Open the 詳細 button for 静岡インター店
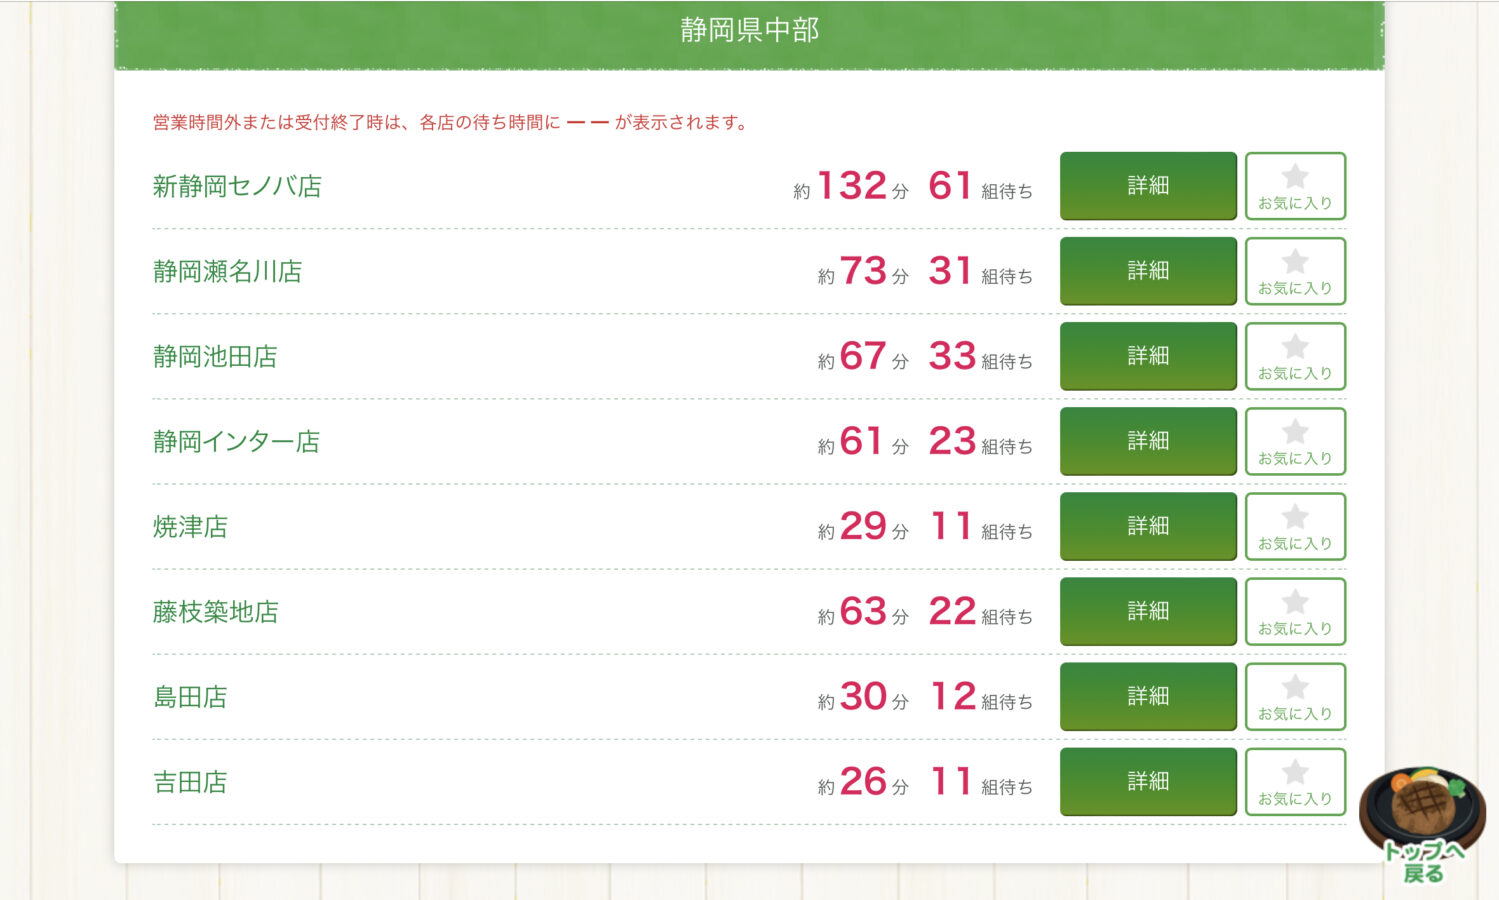Screen dimensions: 1499x900 click(x=1148, y=441)
